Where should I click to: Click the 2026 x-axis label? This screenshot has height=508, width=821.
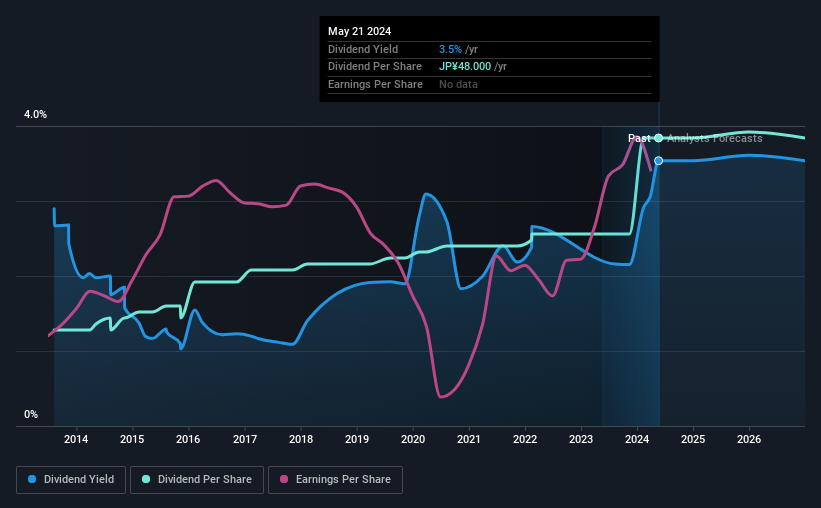point(749,439)
